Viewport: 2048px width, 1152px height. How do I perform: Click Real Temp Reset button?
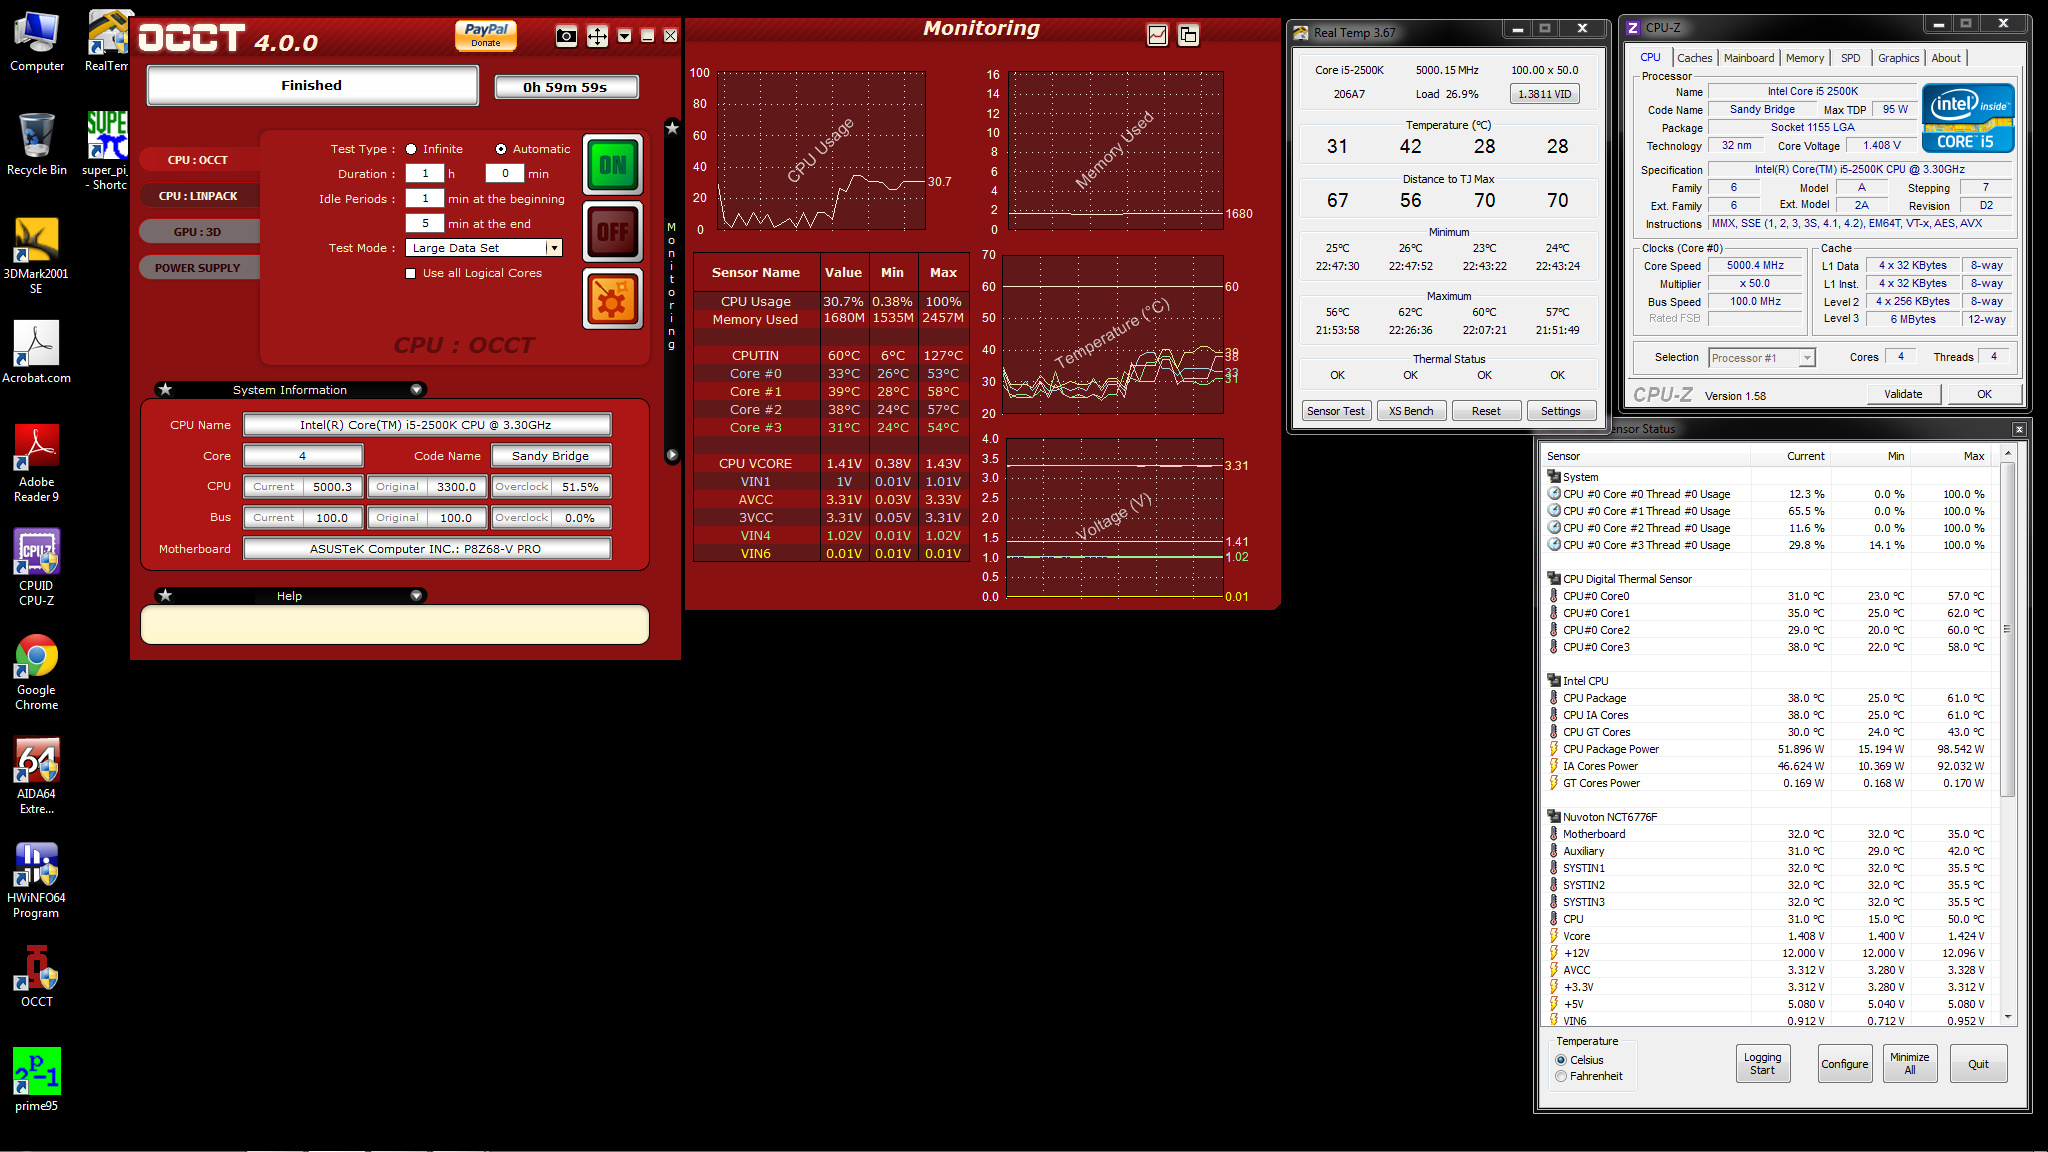tap(1486, 411)
